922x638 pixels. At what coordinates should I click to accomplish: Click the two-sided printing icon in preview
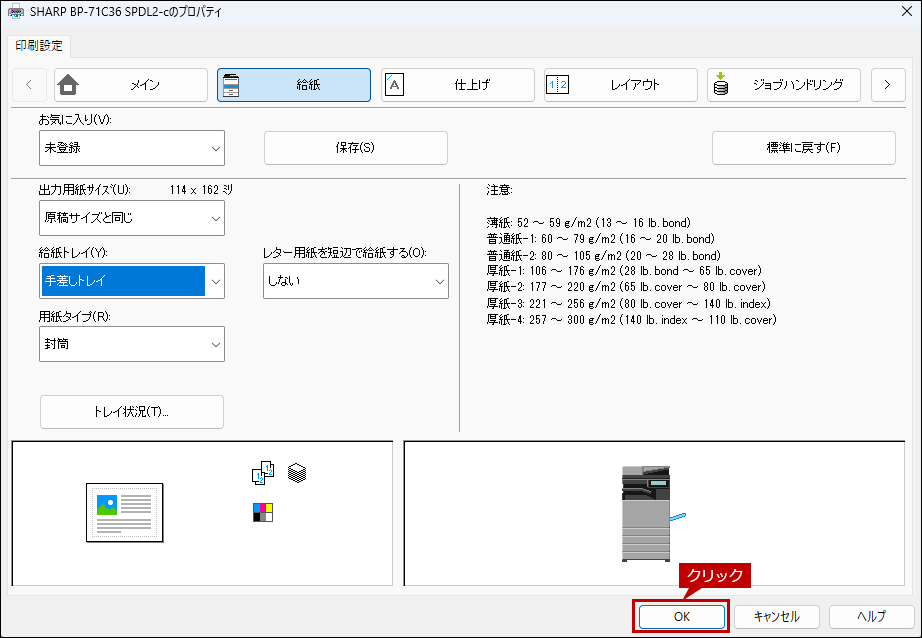click(262, 473)
